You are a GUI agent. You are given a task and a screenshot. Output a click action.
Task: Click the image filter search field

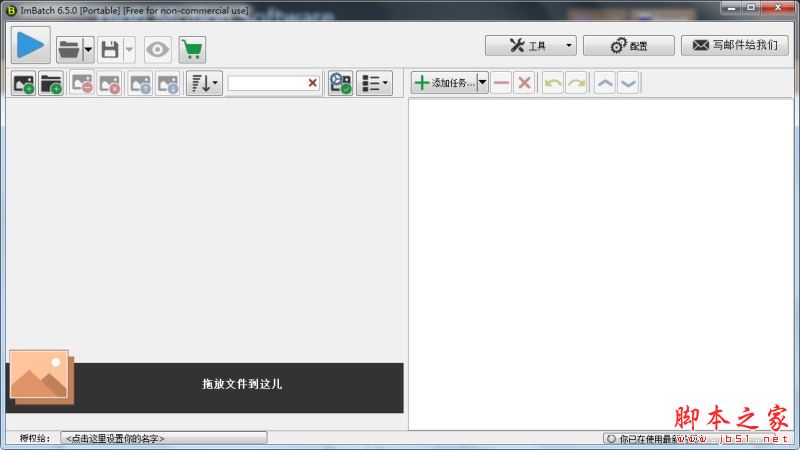[267, 83]
